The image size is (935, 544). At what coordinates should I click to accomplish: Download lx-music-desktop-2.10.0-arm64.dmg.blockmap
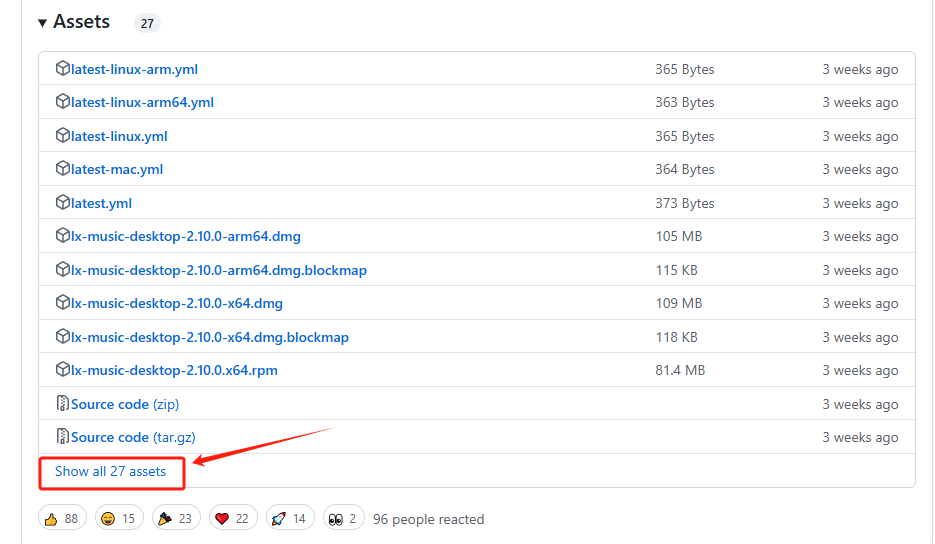tap(219, 270)
